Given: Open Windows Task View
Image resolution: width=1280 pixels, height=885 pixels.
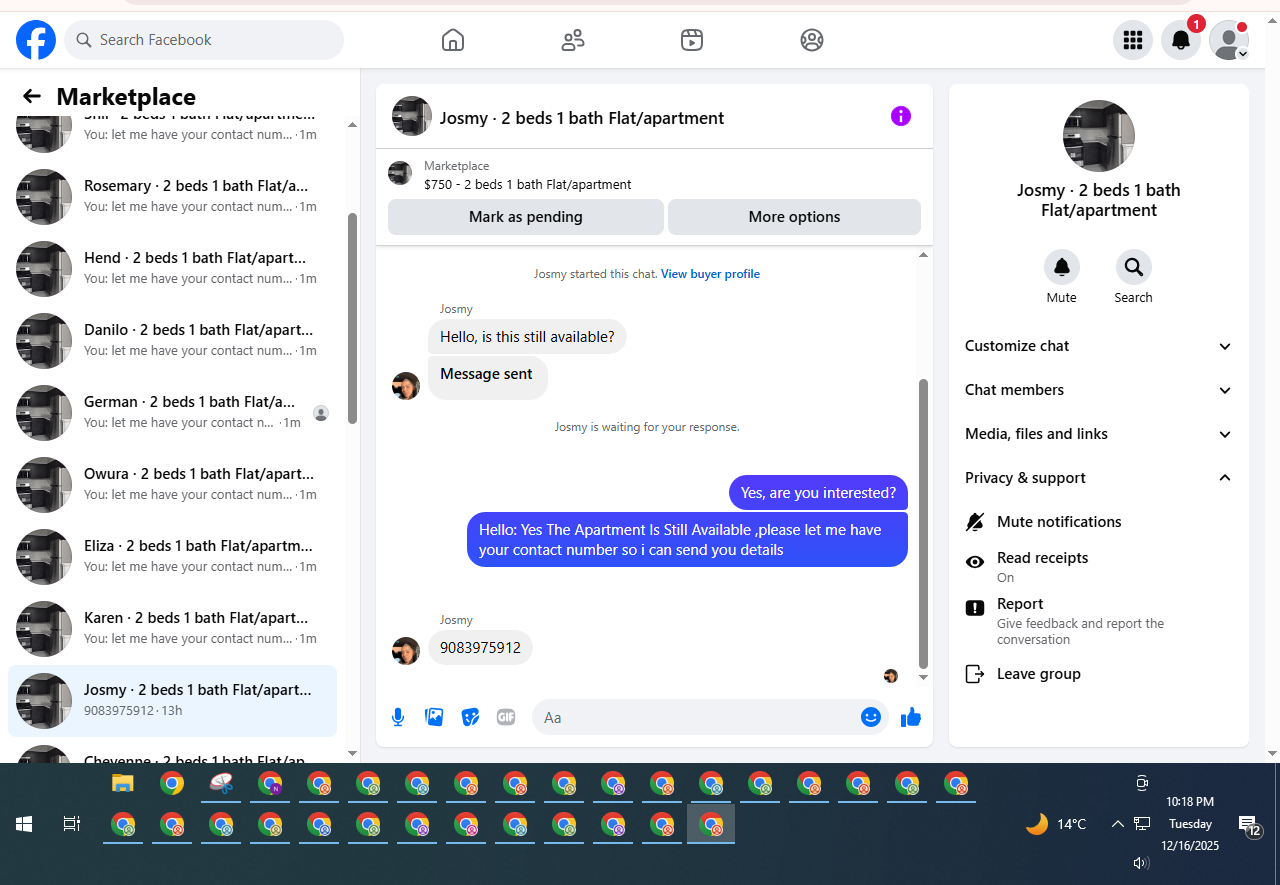Looking at the screenshot, I should [x=71, y=824].
